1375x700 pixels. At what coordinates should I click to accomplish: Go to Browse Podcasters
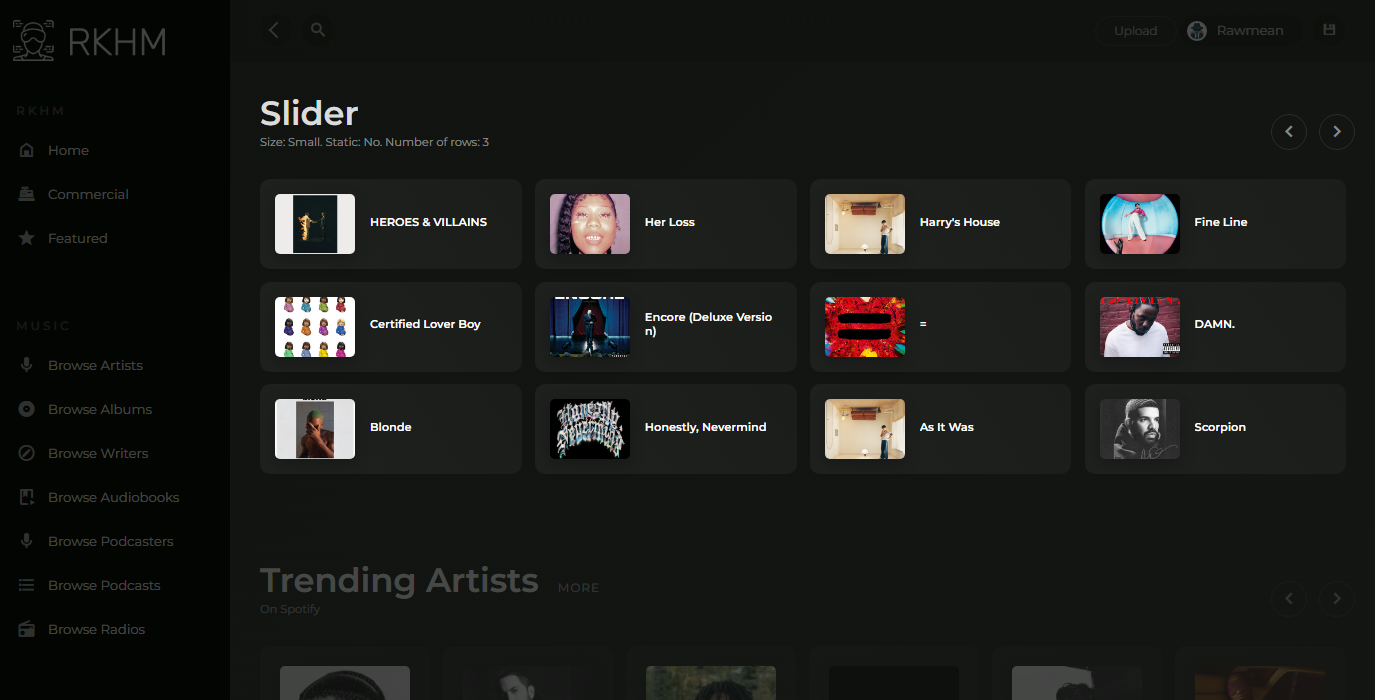point(111,541)
